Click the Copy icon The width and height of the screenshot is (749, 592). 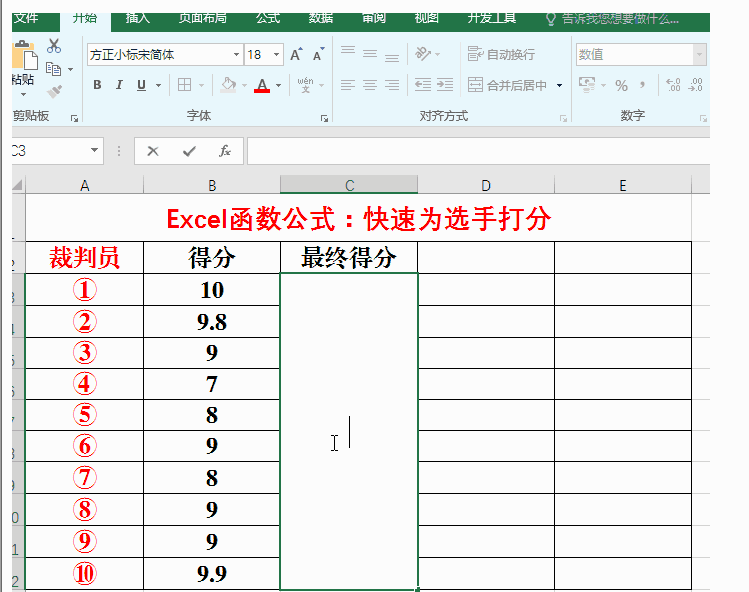tap(54, 69)
